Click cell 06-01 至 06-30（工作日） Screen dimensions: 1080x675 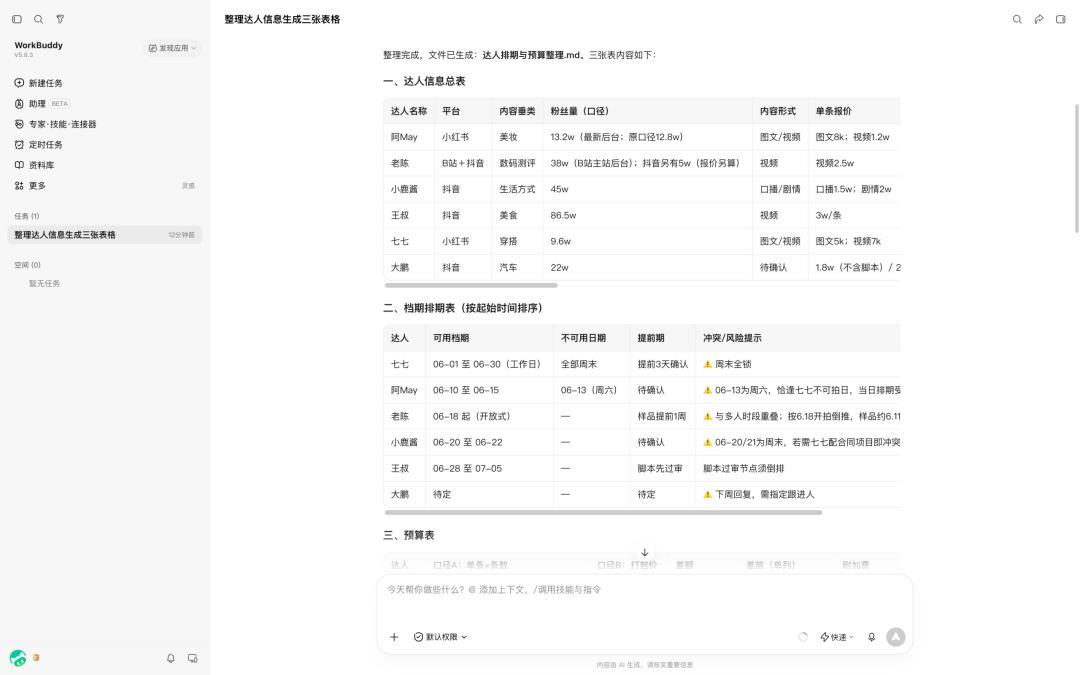point(489,364)
